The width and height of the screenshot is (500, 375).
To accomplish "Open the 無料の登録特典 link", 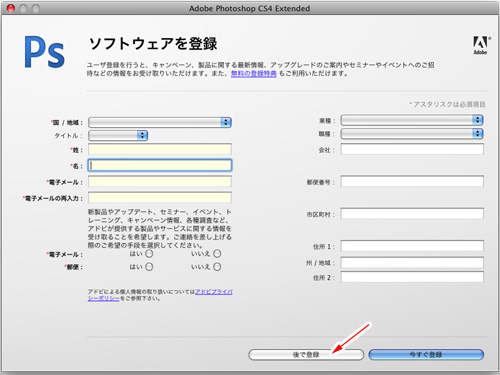I will click(254, 74).
